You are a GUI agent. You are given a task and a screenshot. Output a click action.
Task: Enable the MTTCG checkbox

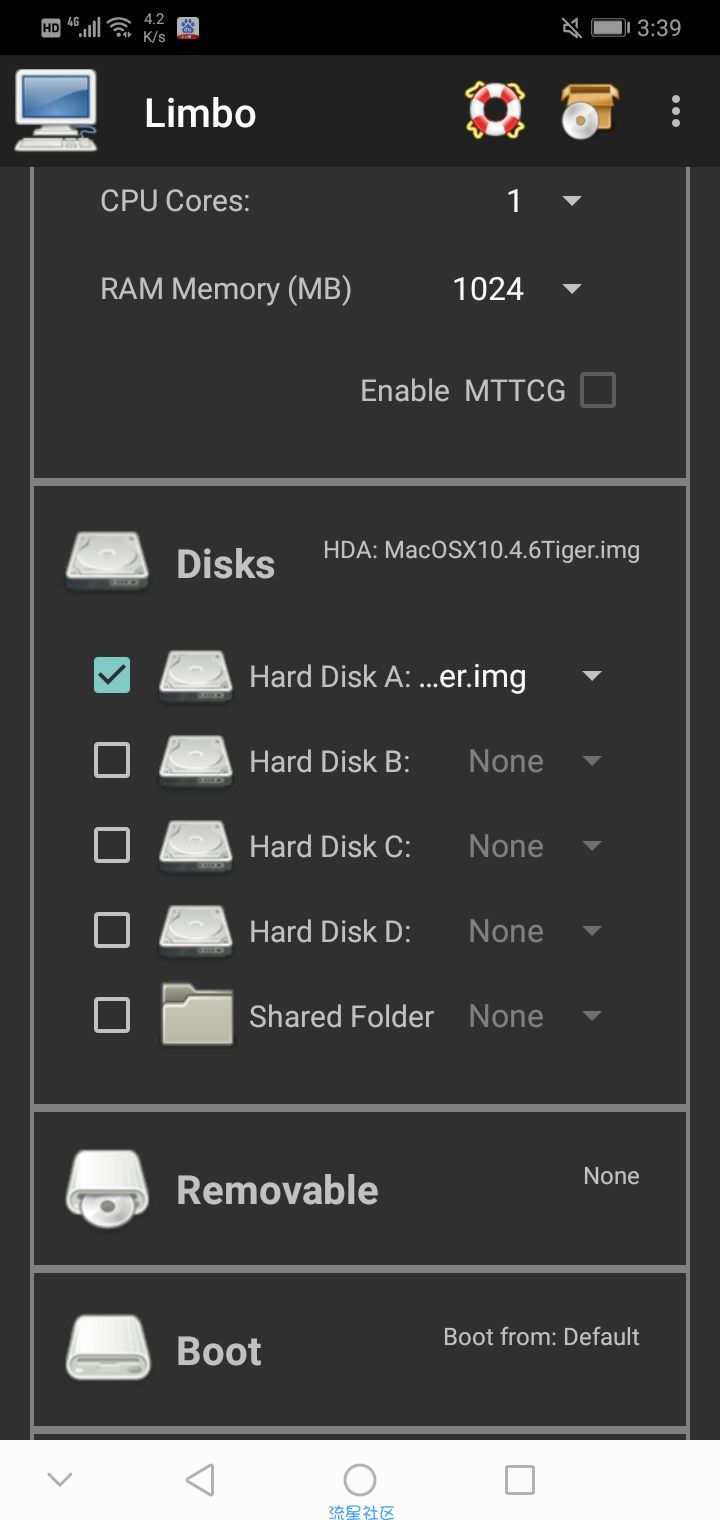[x=598, y=390]
